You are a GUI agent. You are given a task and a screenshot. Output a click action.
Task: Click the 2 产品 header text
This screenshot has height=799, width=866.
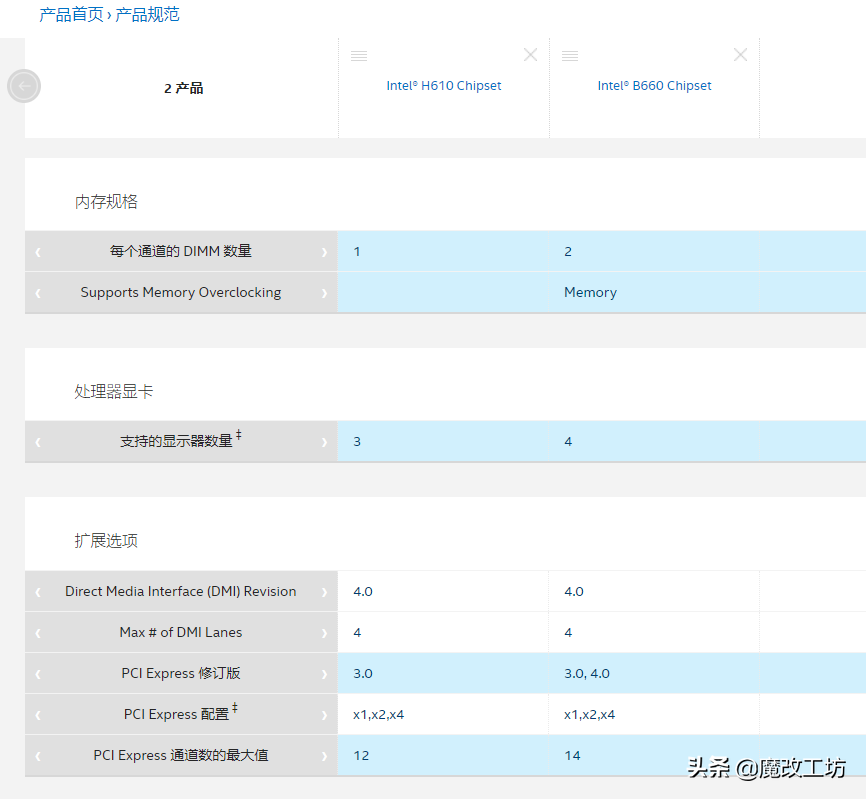point(183,88)
